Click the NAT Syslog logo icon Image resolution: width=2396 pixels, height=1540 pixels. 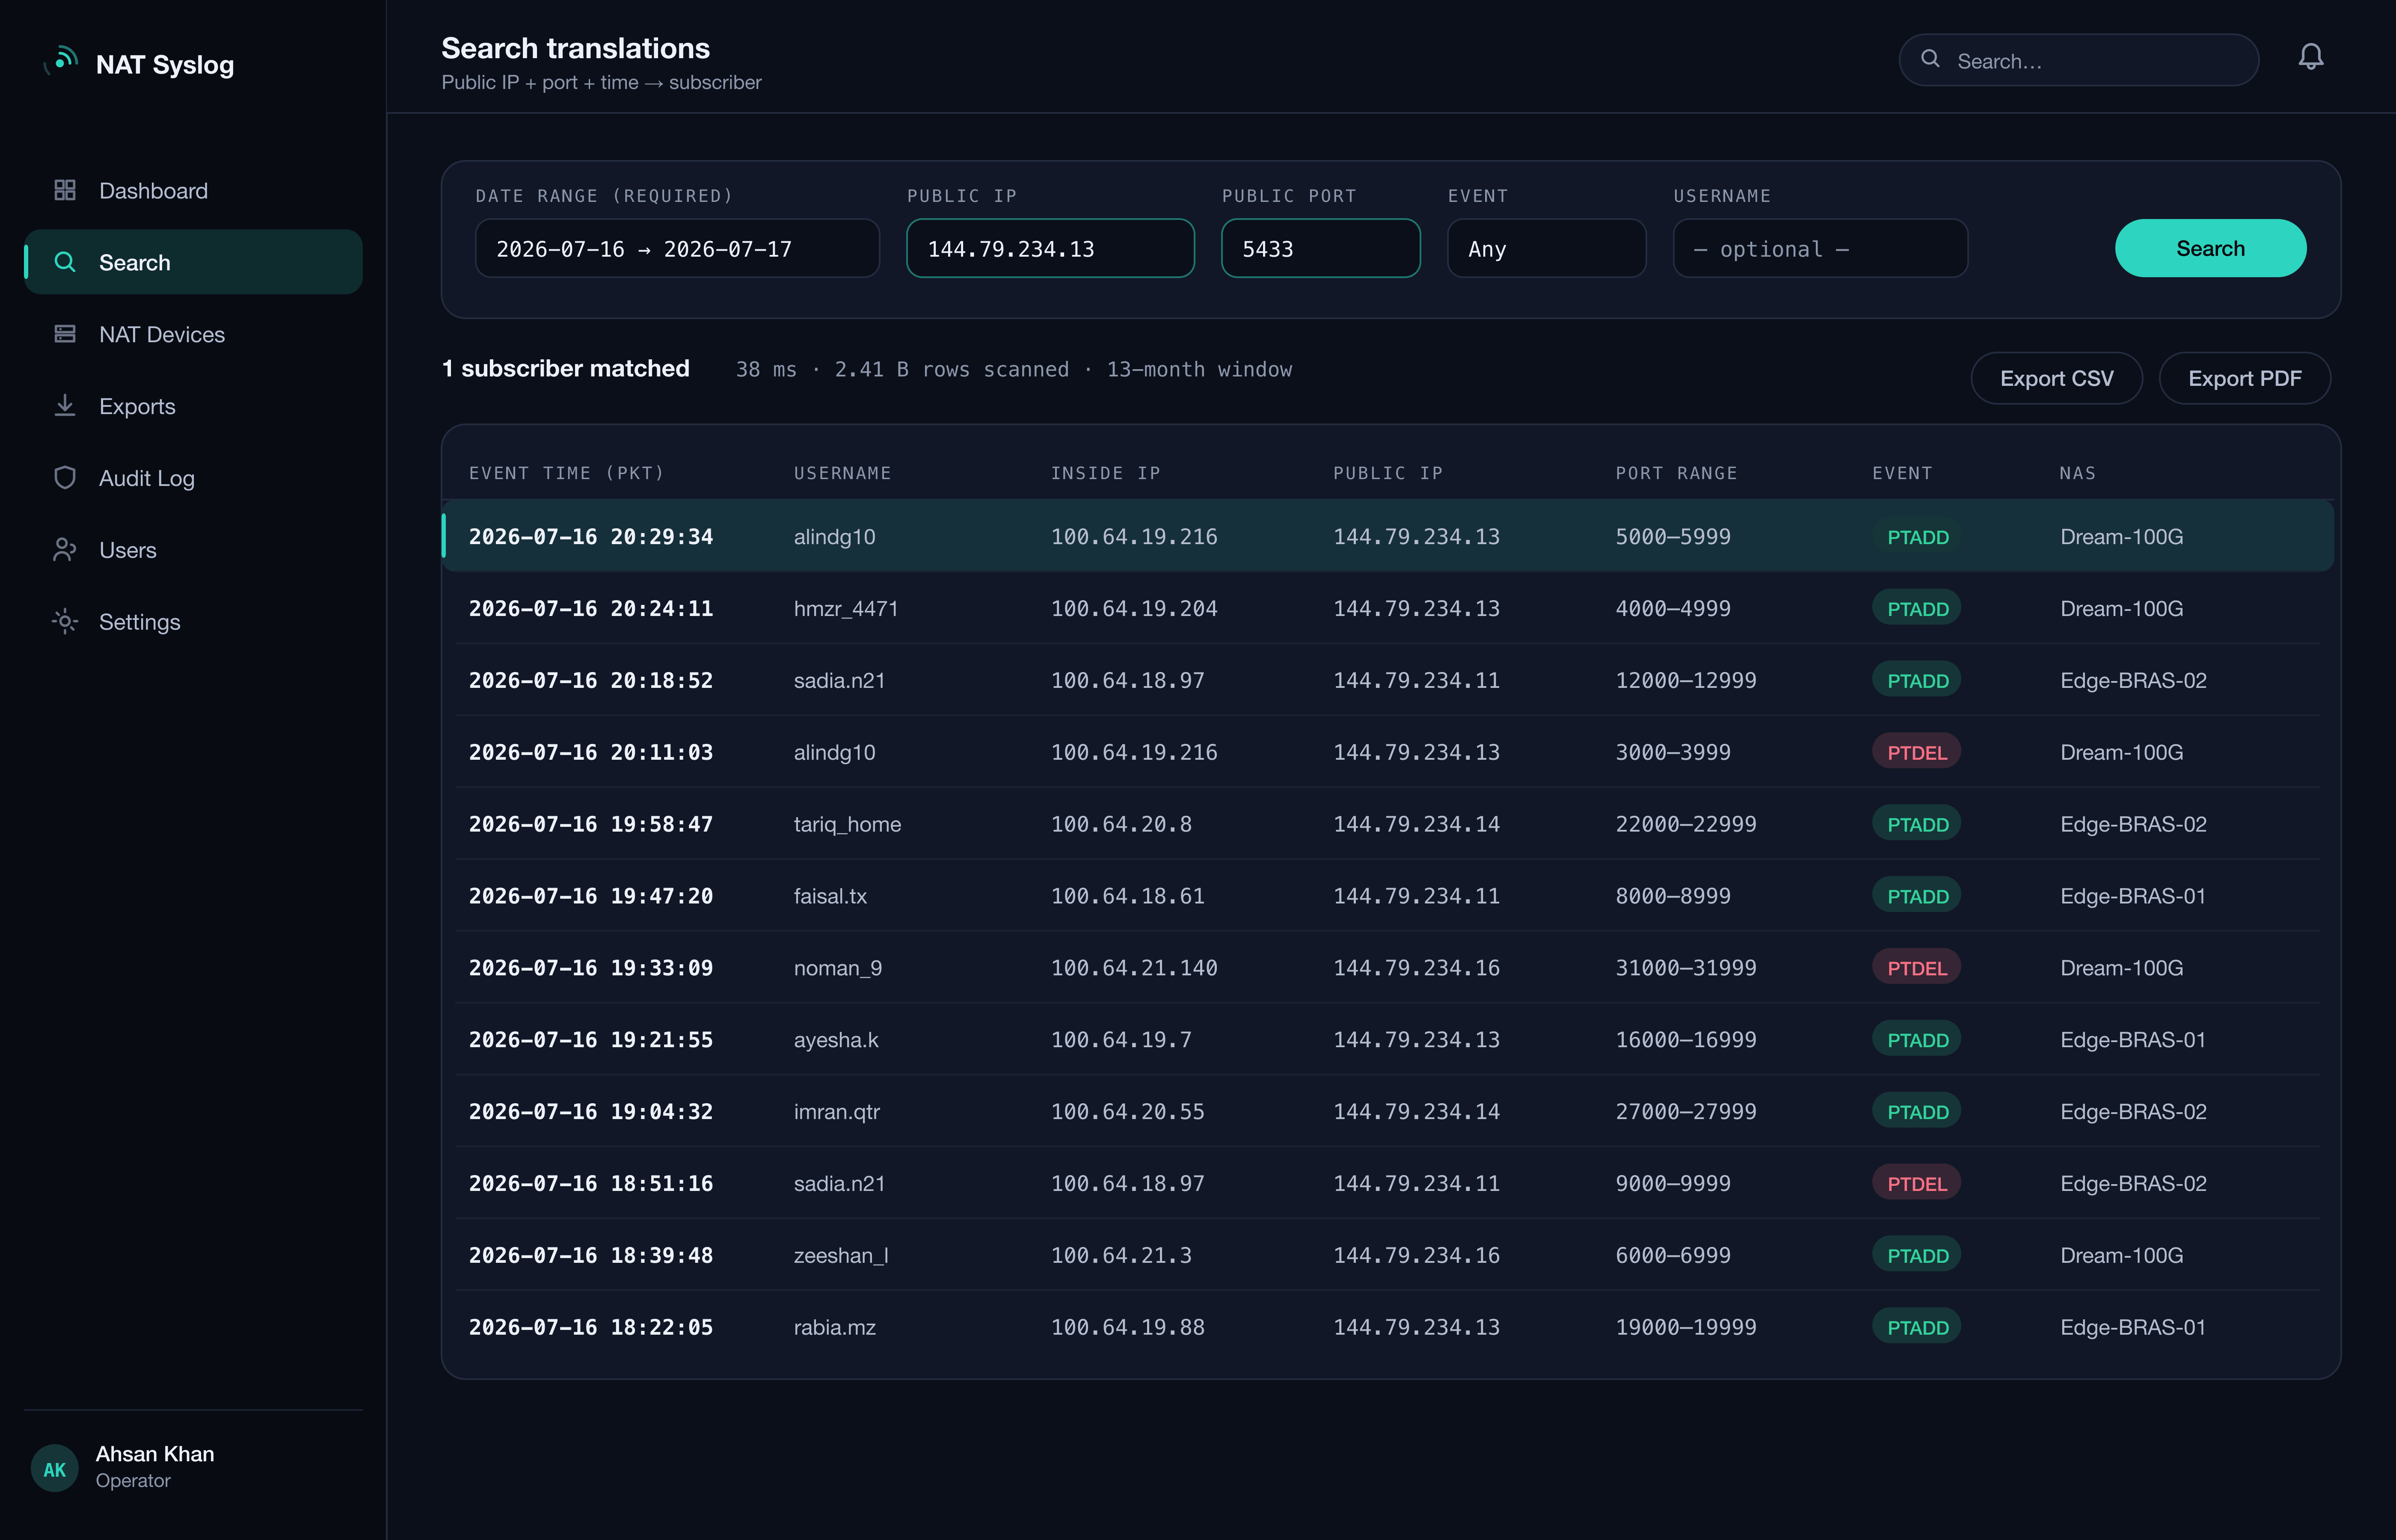tap(62, 62)
